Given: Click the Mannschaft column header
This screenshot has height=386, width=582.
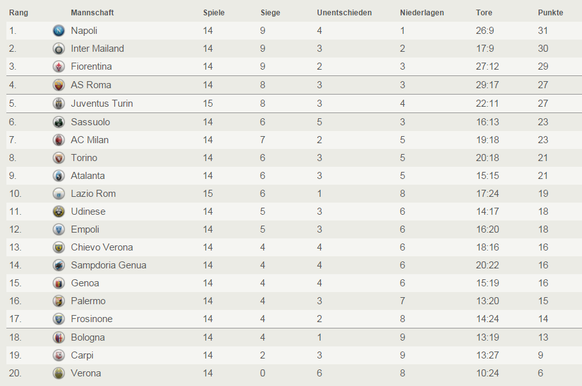Looking at the screenshot, I should pyautogui.click(x=92, y=13).
